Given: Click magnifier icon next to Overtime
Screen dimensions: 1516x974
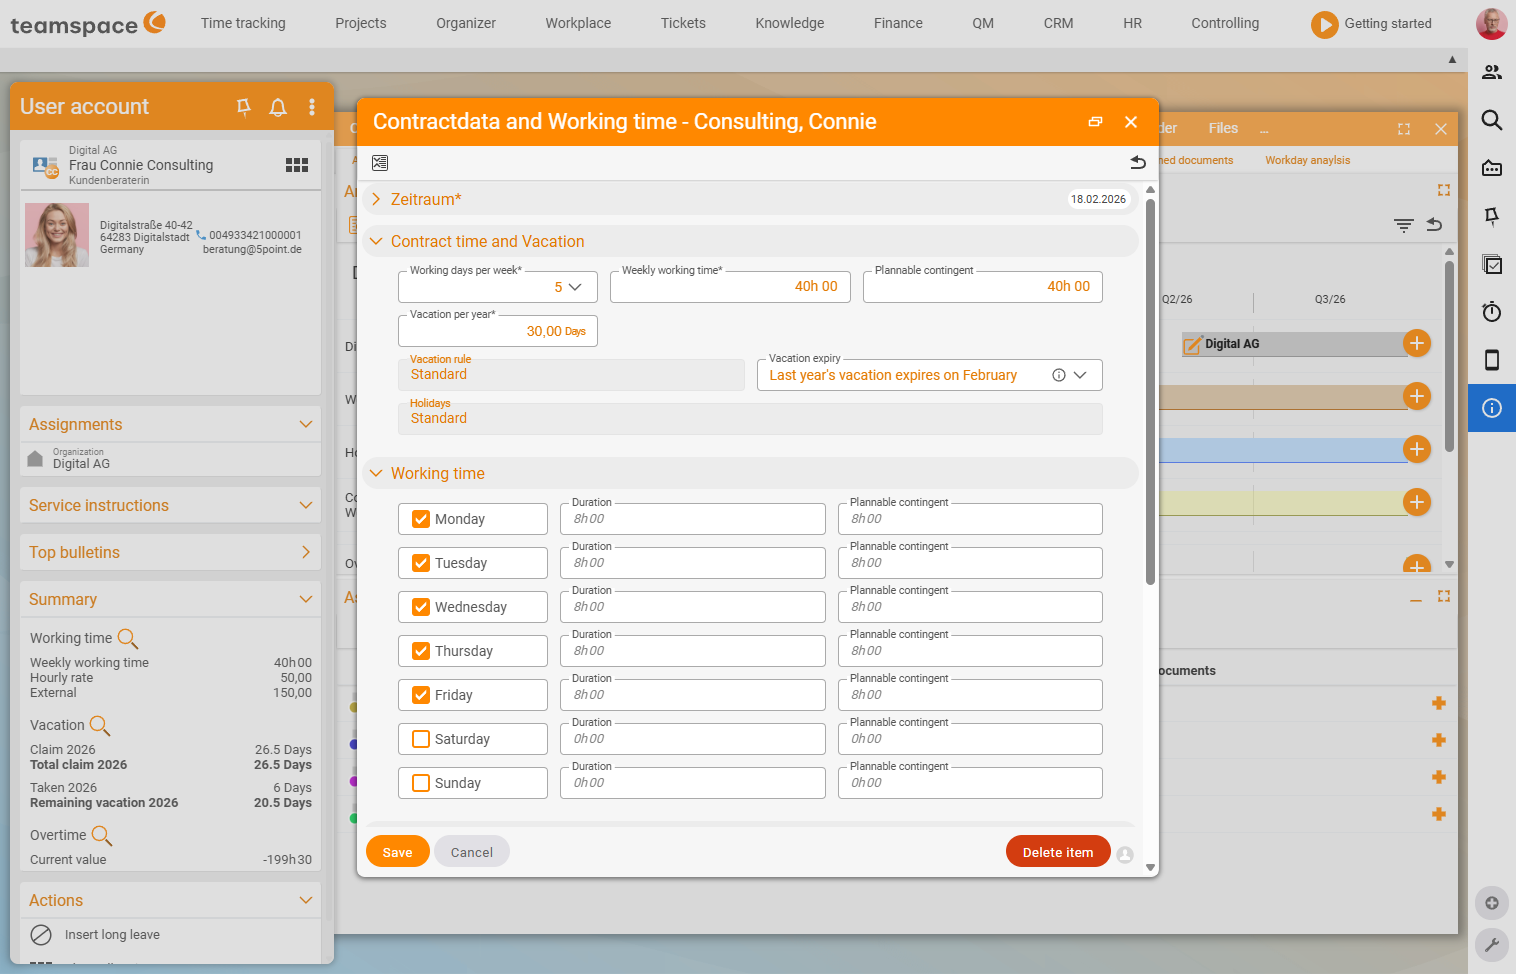Looking at the screenshot, I should 102,835.
